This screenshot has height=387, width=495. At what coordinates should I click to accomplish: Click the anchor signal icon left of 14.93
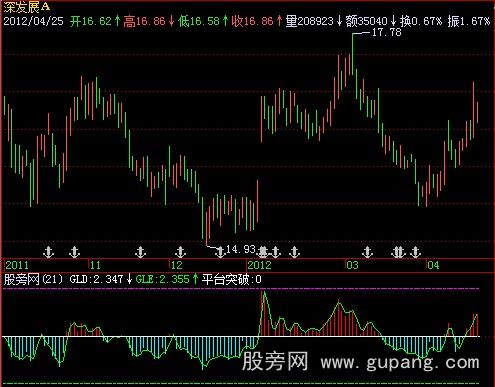point(220,252)
